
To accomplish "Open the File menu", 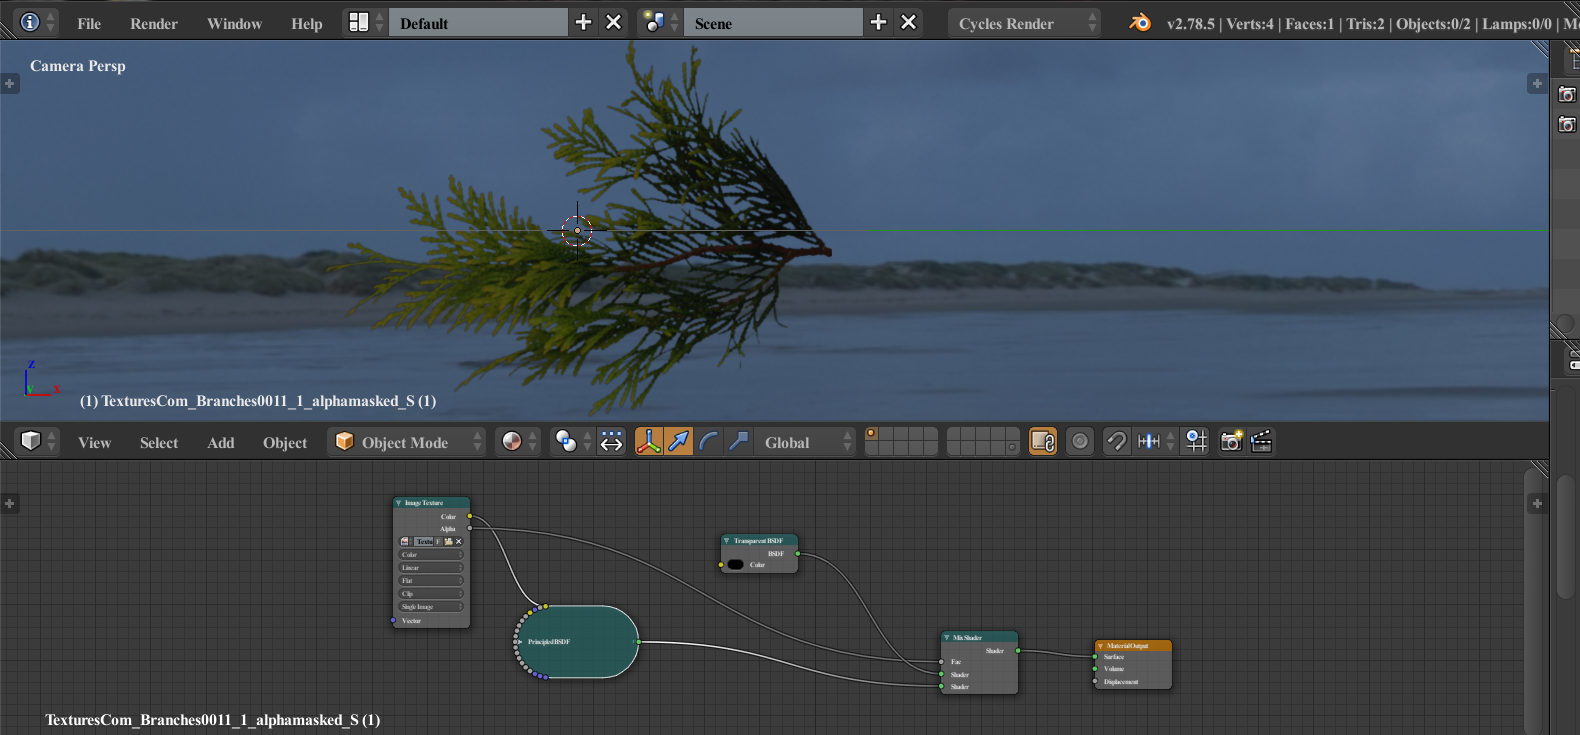I will coord(89,23).
